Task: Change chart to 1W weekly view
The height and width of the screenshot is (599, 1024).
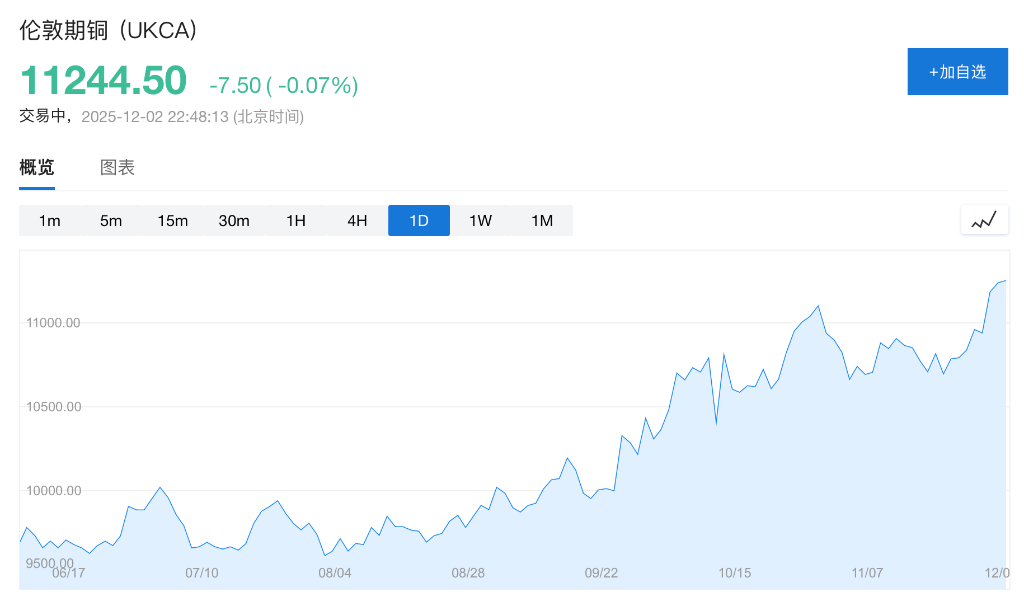Action: pos(481,221)
